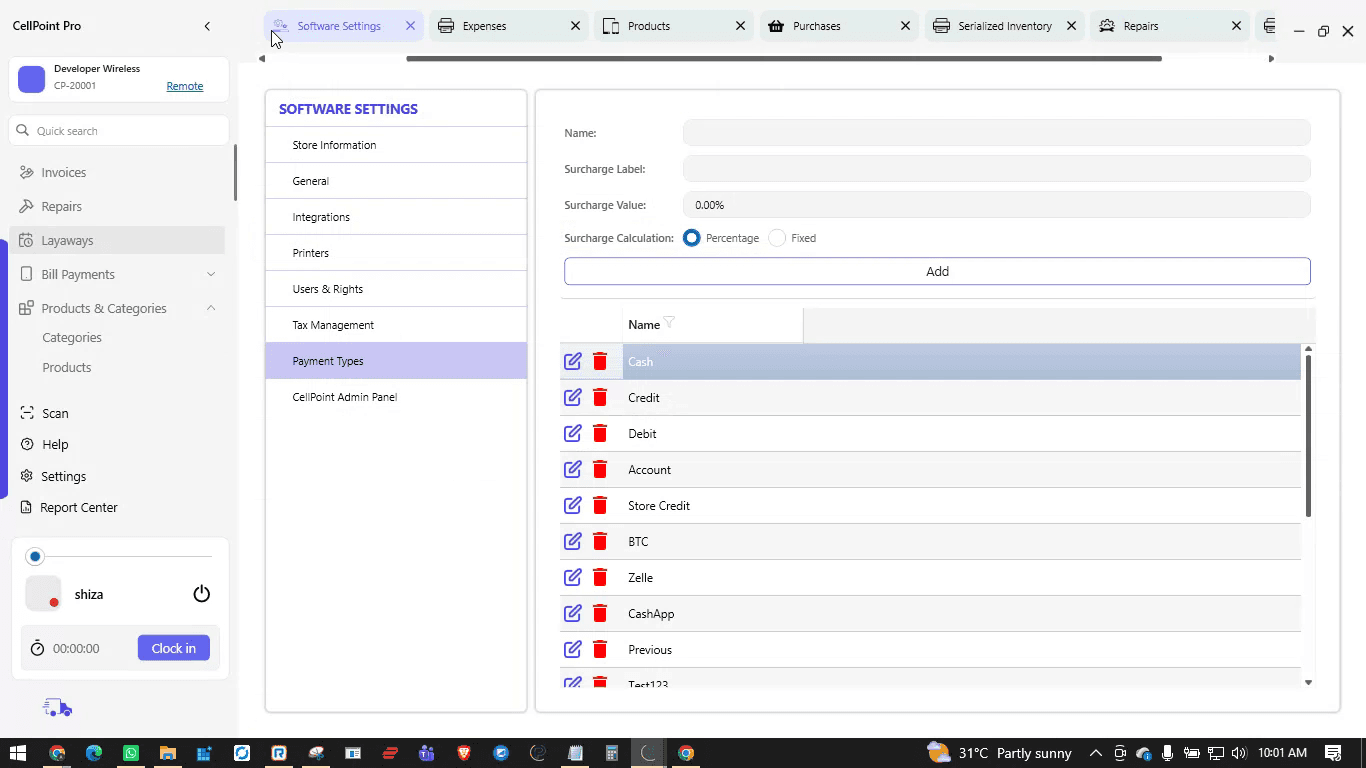1366x768 pixels.
Task: Close the Expenses tab
Action: click(575, 26)
